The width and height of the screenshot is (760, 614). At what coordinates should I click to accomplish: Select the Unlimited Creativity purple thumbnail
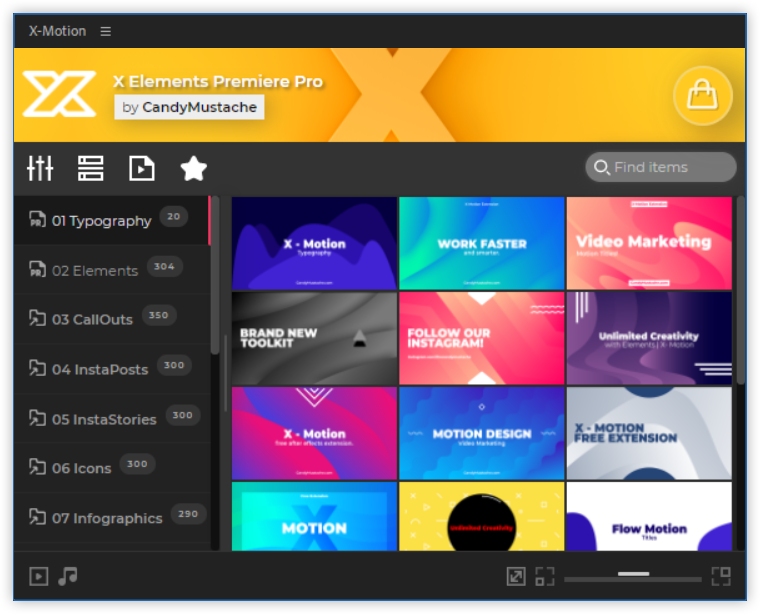point(649,338)
